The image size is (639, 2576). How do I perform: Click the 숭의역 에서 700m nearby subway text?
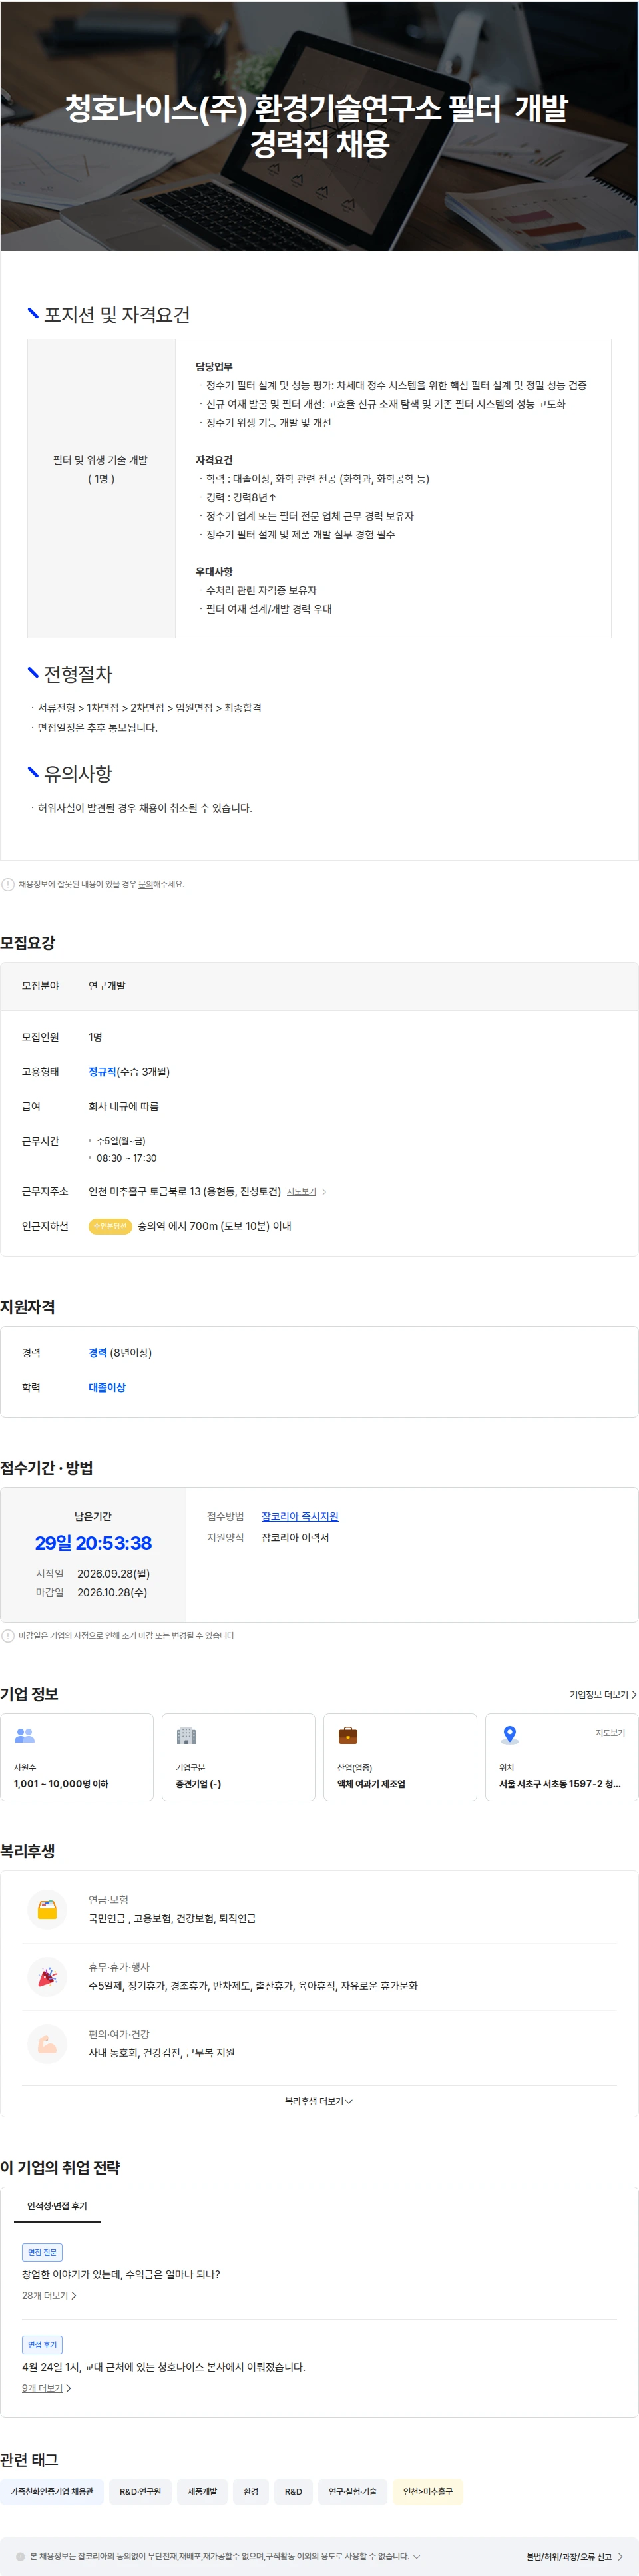click(x=214, y=1226)
